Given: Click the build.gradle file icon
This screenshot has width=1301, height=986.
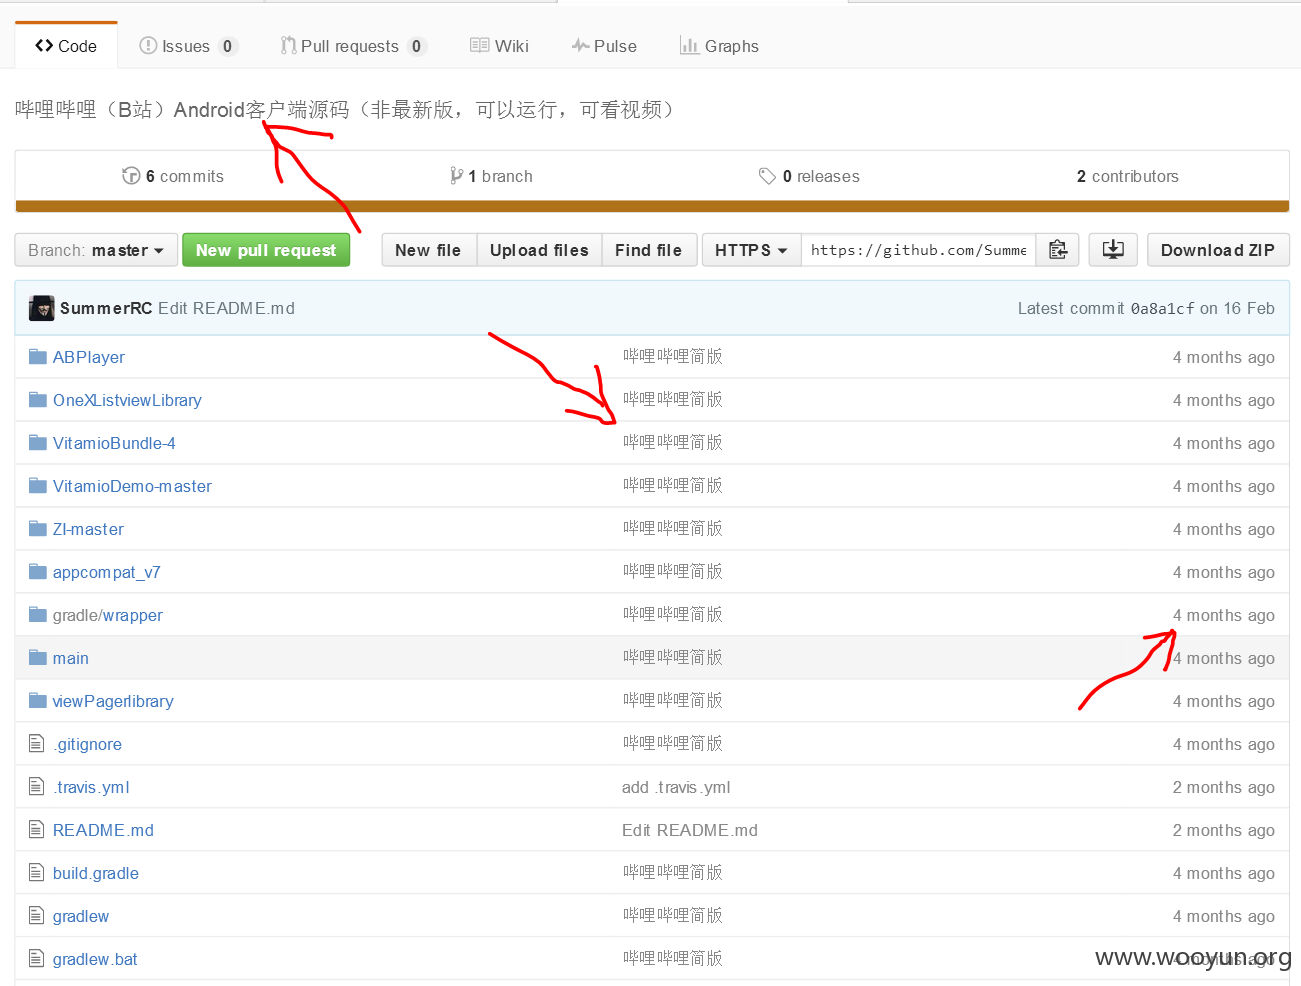Looking at the screenshot, I should (37, 873).
